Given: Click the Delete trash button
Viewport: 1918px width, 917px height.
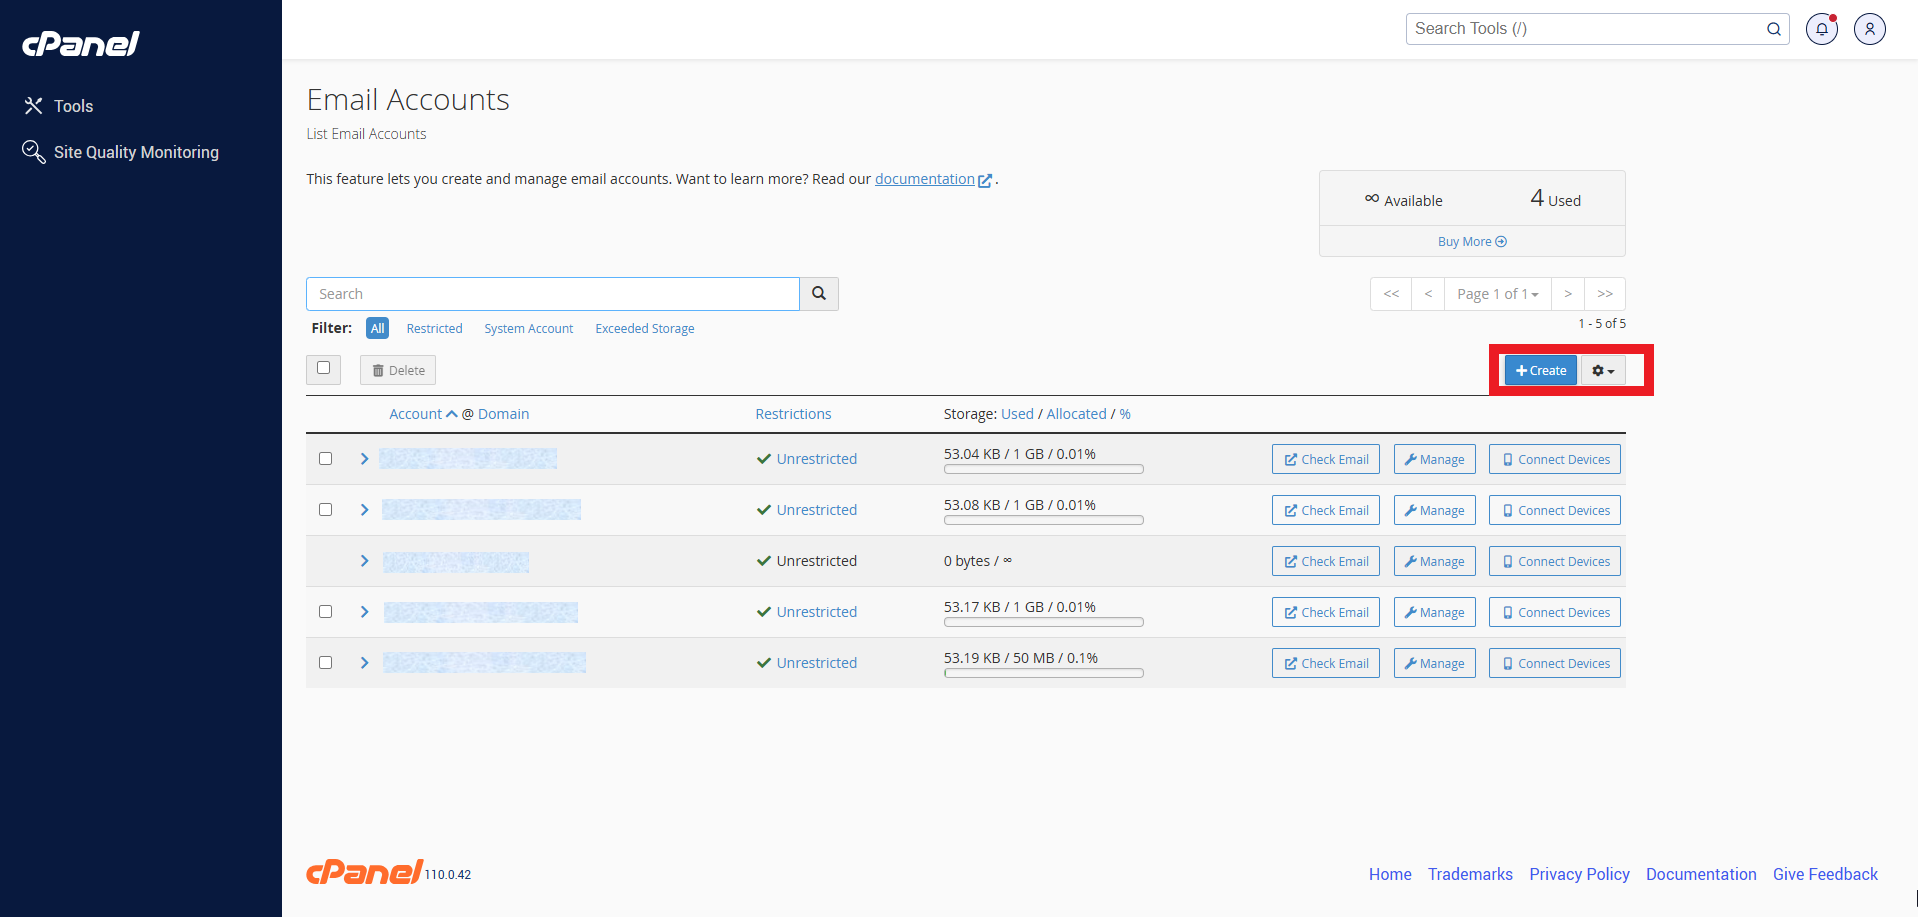Looking at the screenshot, I should (398, 370).
